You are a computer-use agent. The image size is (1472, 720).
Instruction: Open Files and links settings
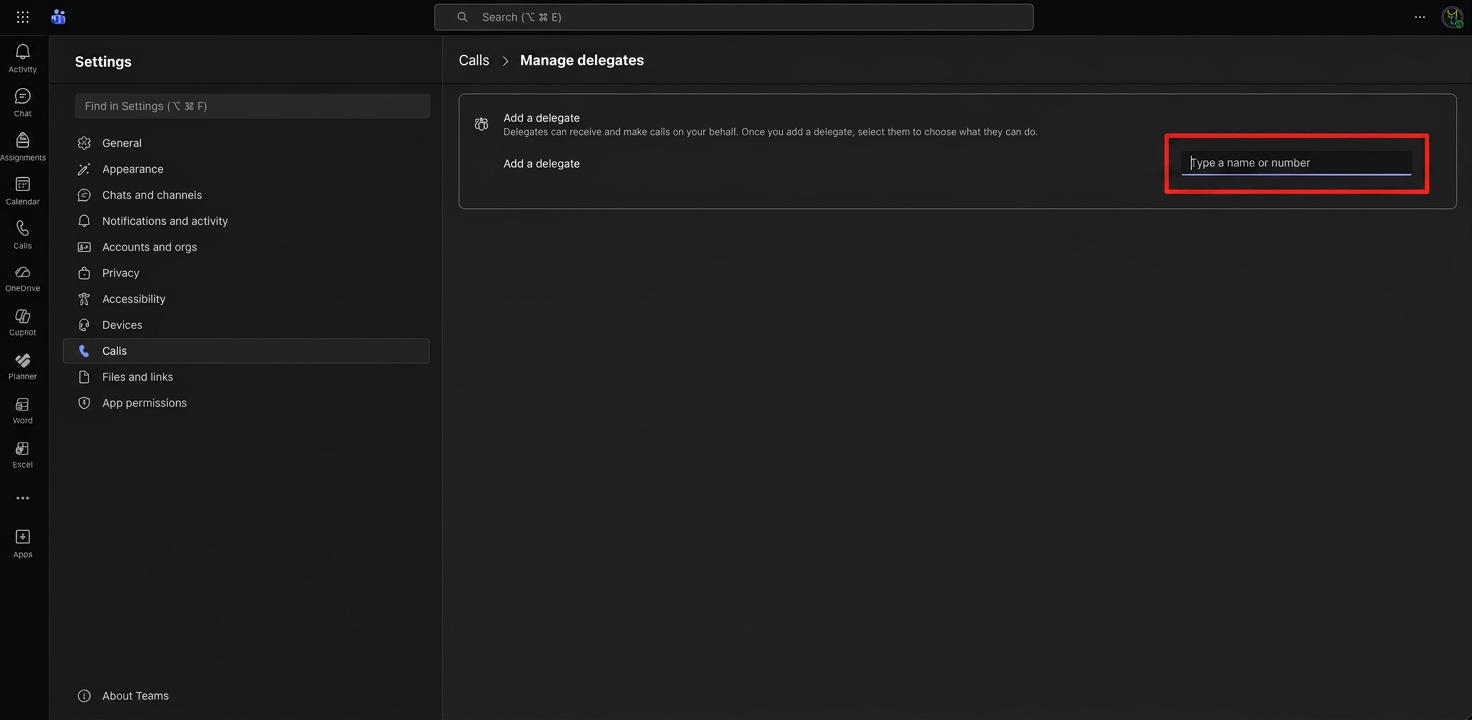coord(246,377)
